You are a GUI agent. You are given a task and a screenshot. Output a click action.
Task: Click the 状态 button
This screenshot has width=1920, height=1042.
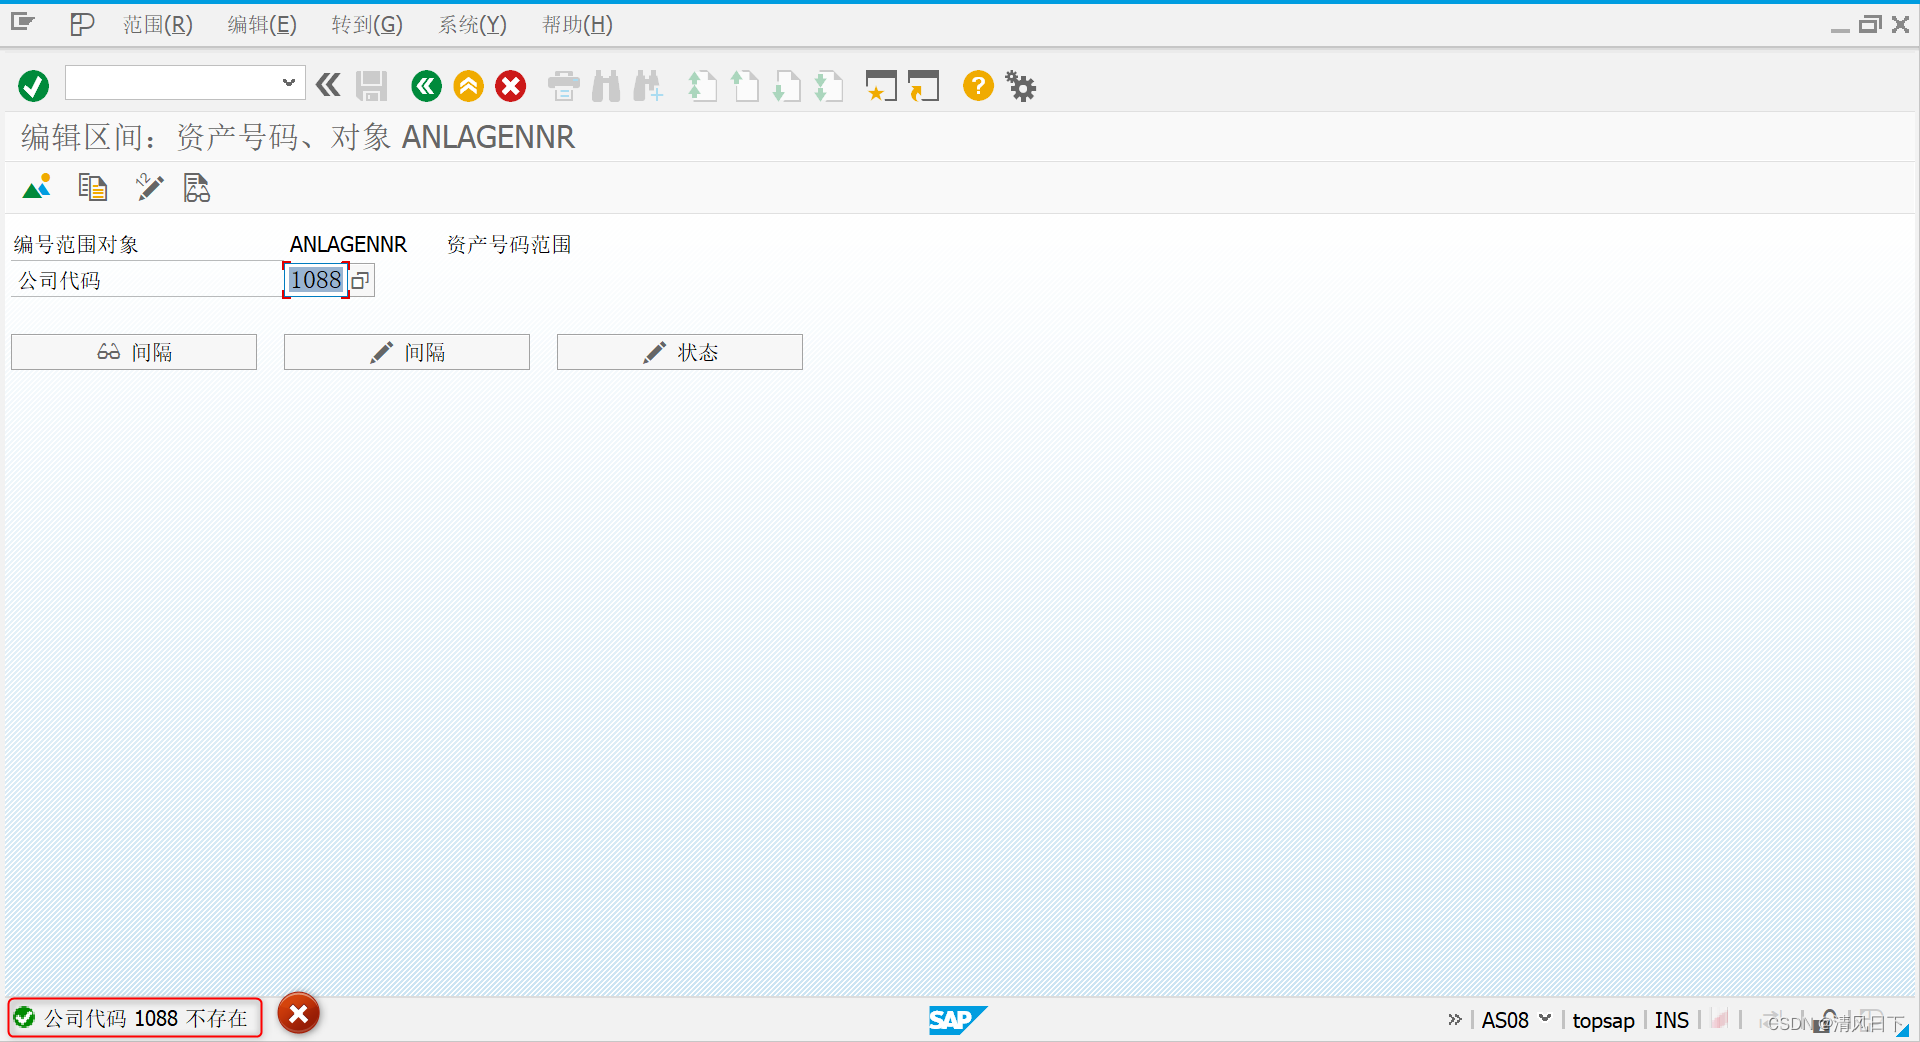point(680,352)
